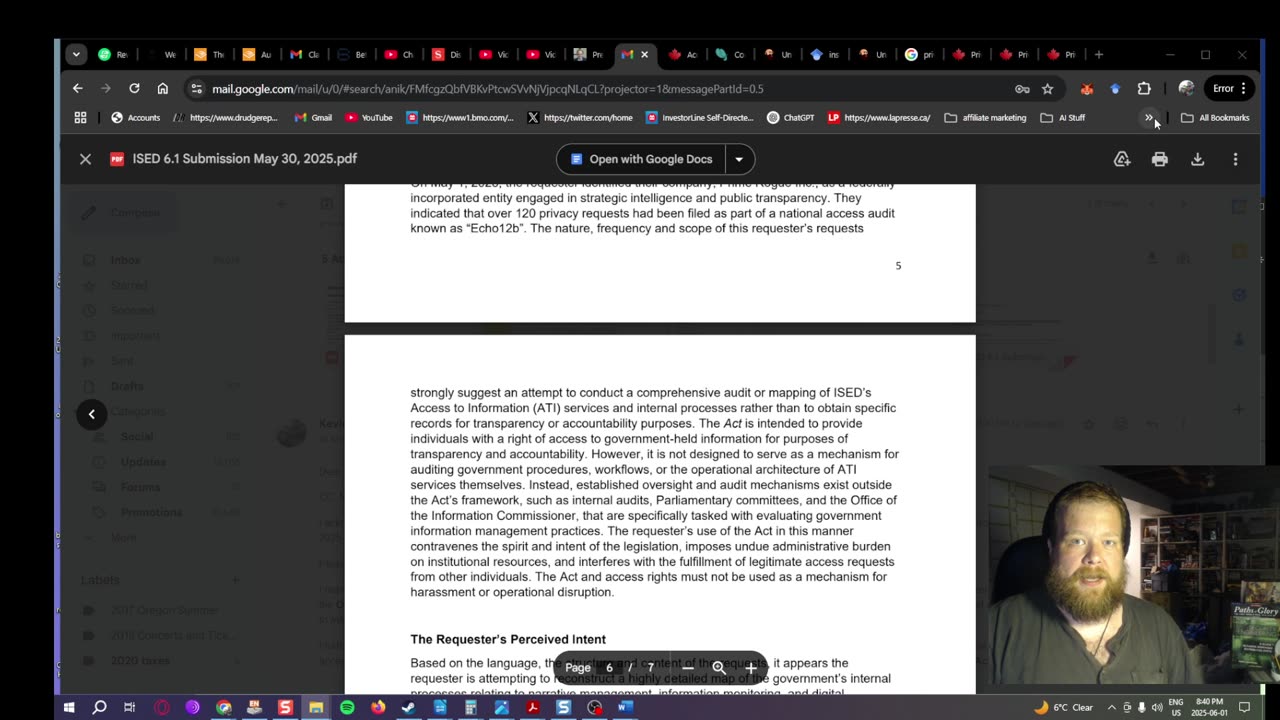Viewport: 1280px width, 720px height.
Task: Open the All Bookmarks folder
Action: [x=1215, y=118]
